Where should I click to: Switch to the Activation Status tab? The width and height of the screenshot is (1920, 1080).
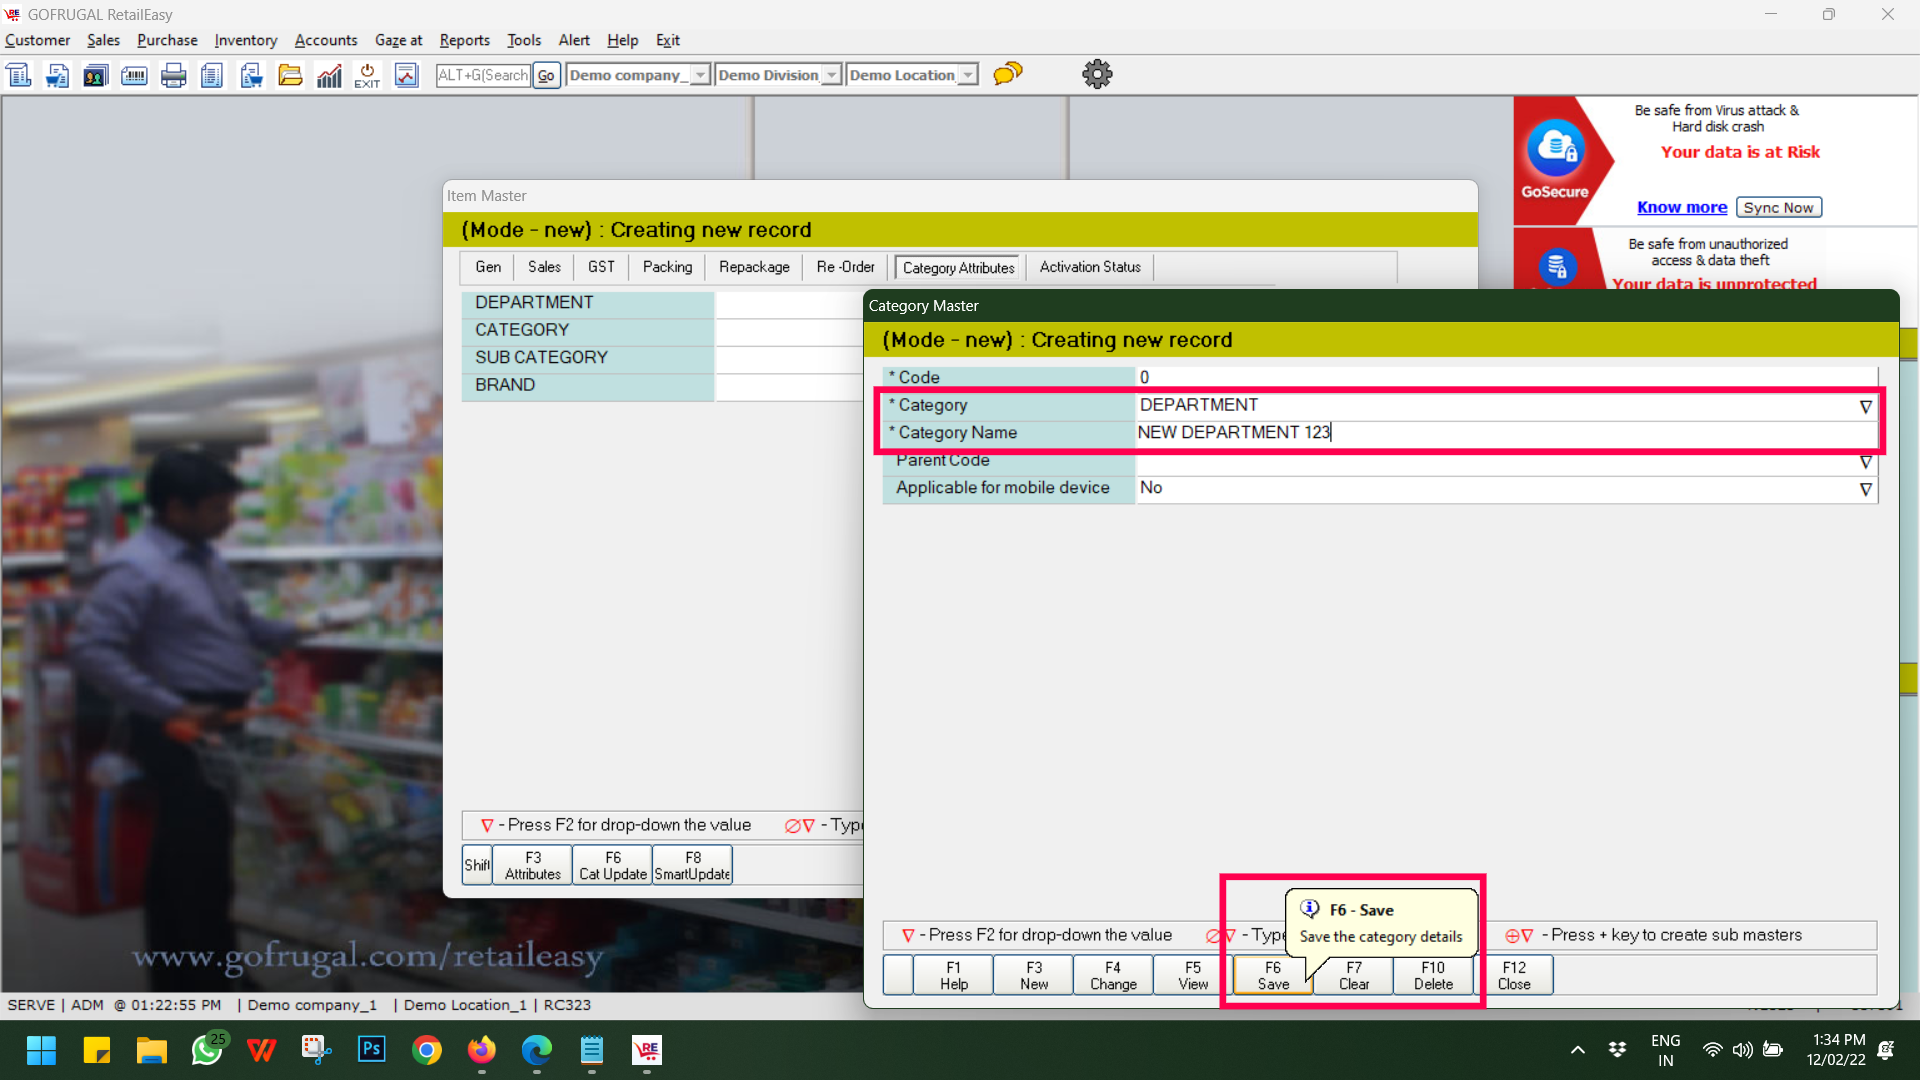(x=1089, y=267)
